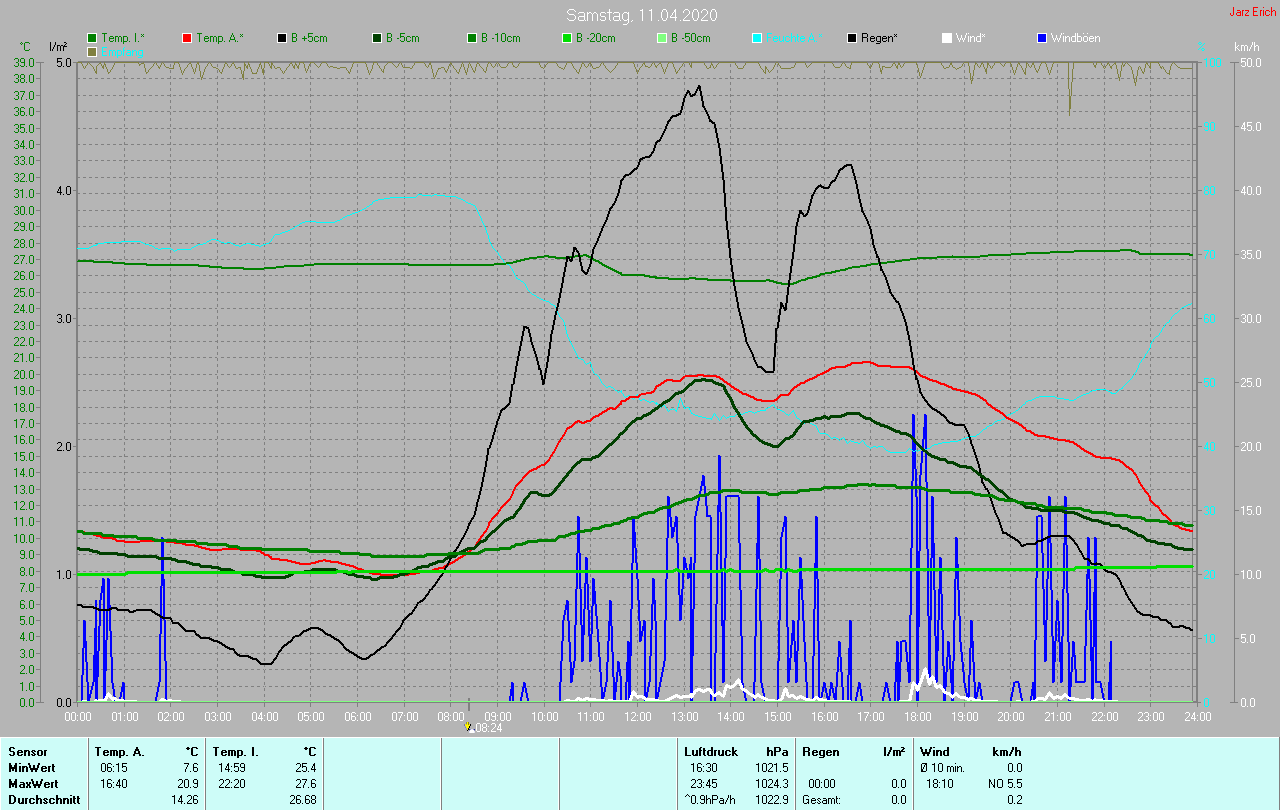Click the '24:00' time axis label
This screenshot has height=810, width=1280.
[x=1197, y=716]
